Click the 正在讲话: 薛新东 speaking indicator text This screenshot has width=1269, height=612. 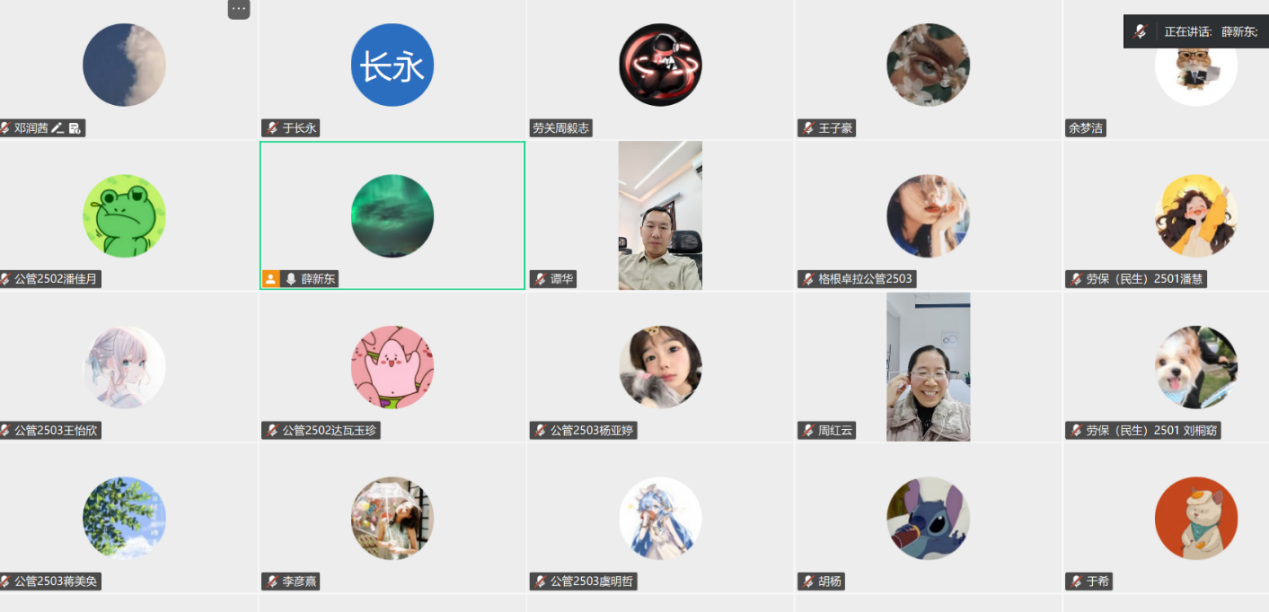[x=1210, y=32]
